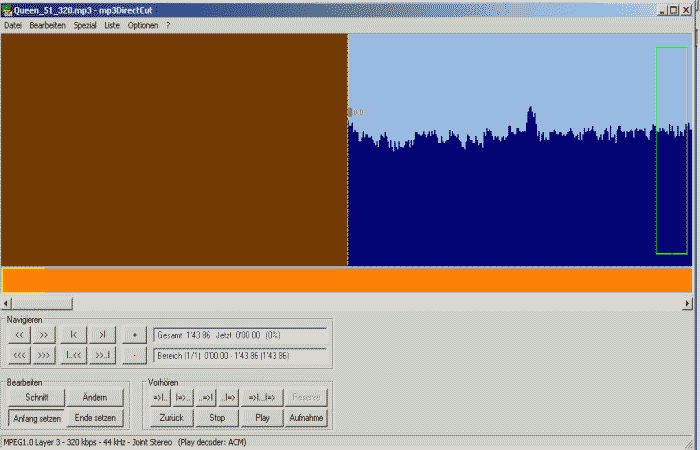
Task: Click the Schnitt button
Action: point(36,398)
